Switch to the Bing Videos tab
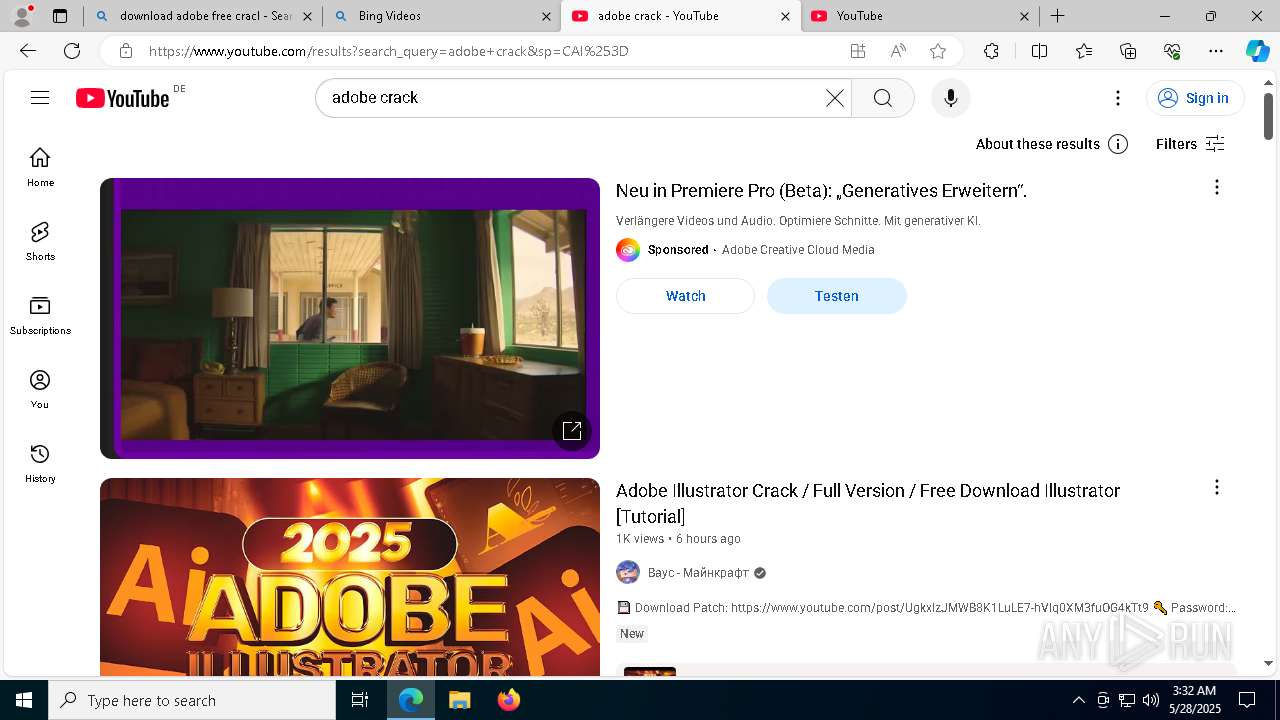Screen dimensions: 1280x720 tap(441, 16)
